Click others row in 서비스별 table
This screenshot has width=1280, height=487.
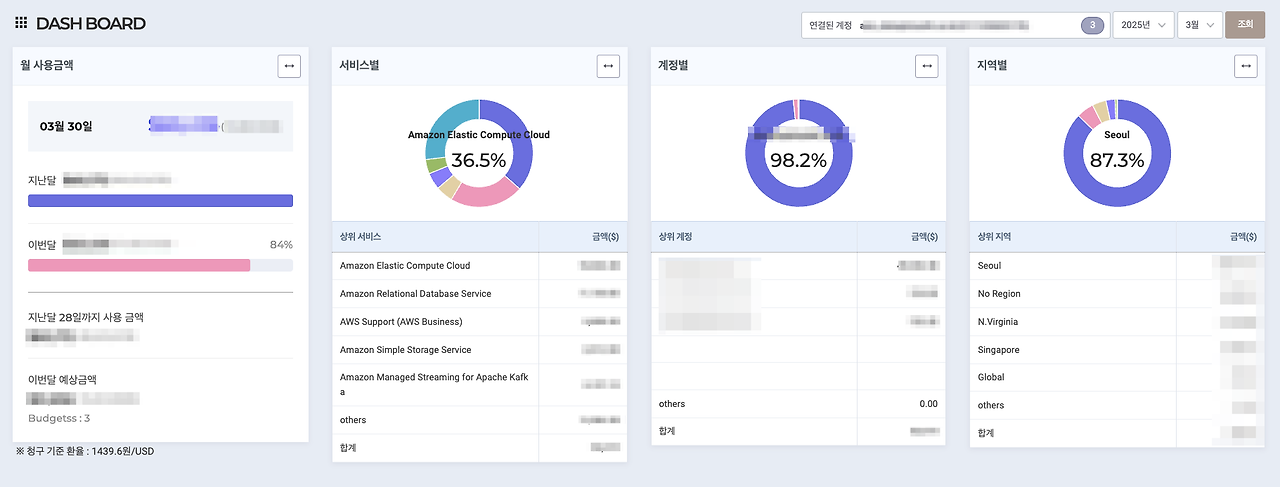479,420
